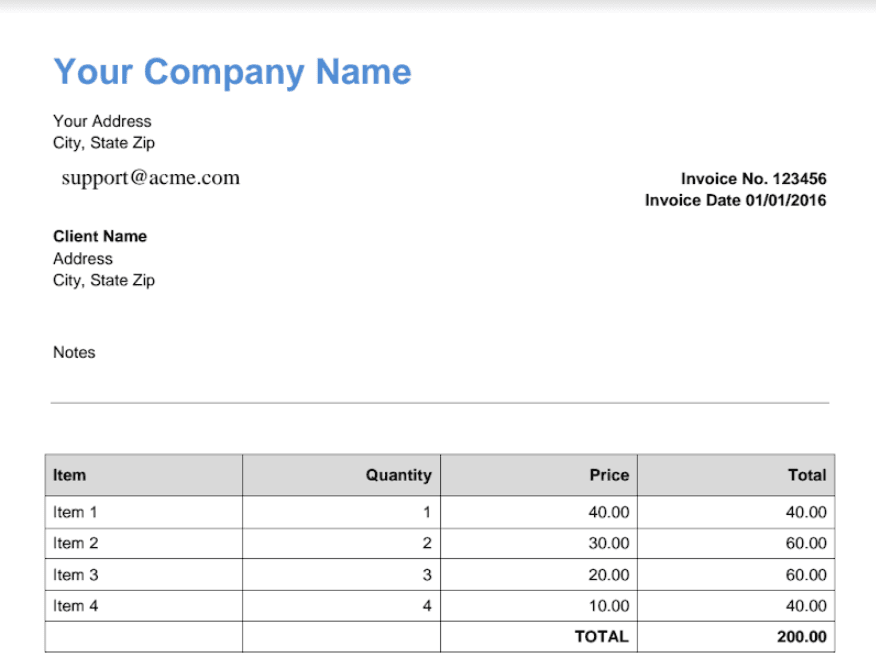876x667 pixels.
Task: Click the "Price" column header
Action: 609,475
